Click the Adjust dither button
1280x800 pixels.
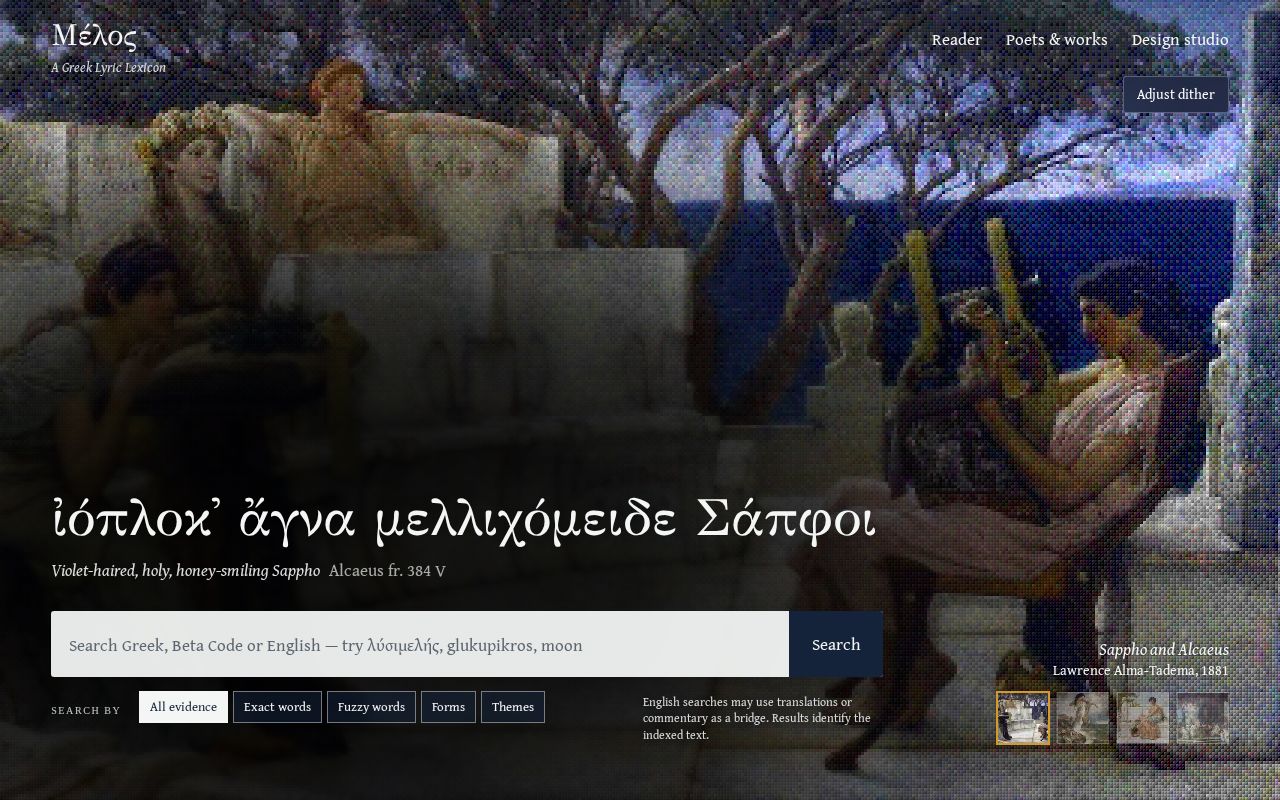click(1176, 94)
